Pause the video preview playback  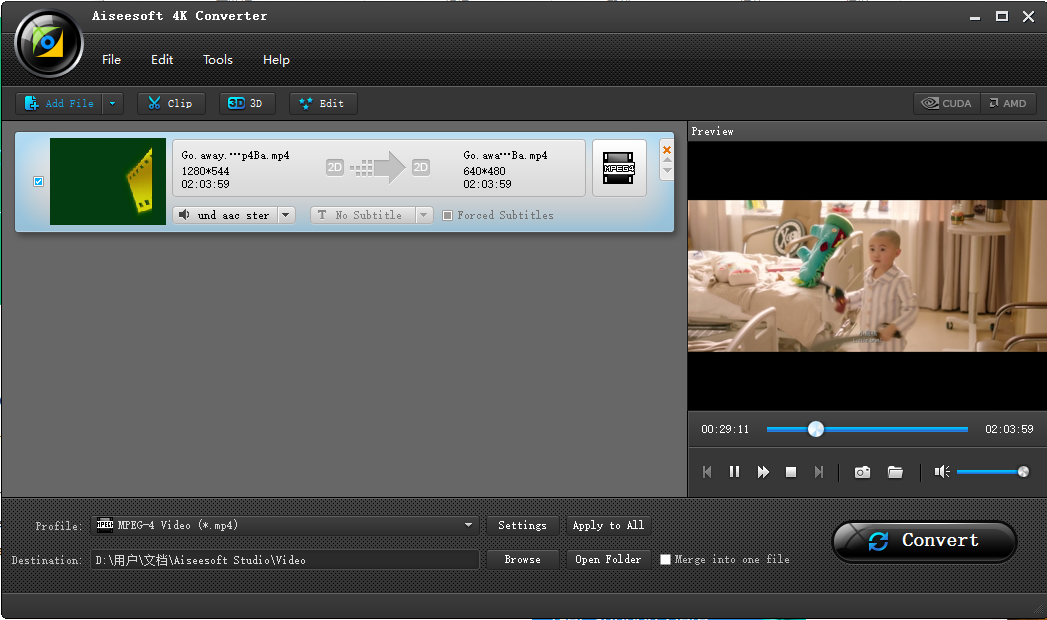tap(735, 471)
